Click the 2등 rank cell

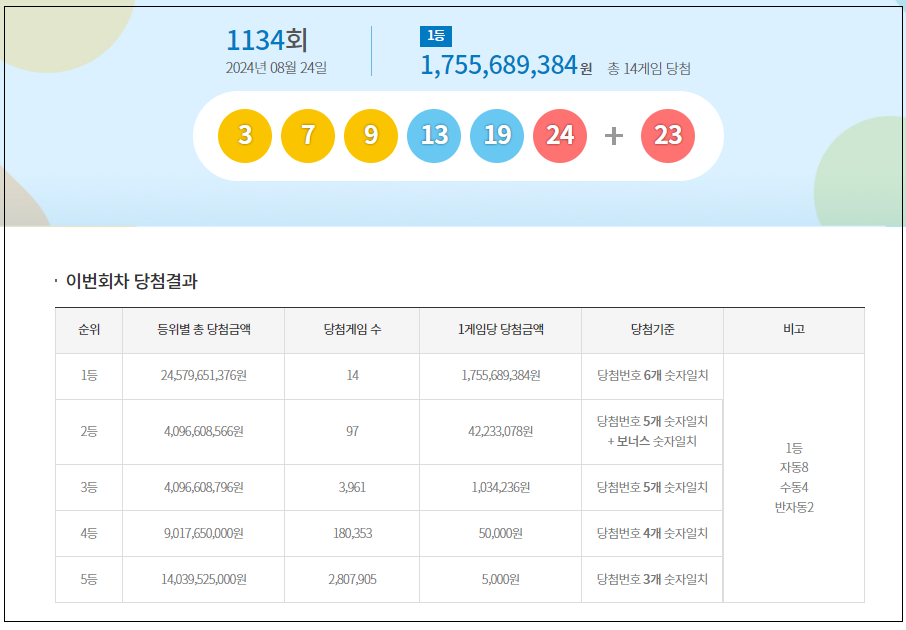[x=89, y=432]
